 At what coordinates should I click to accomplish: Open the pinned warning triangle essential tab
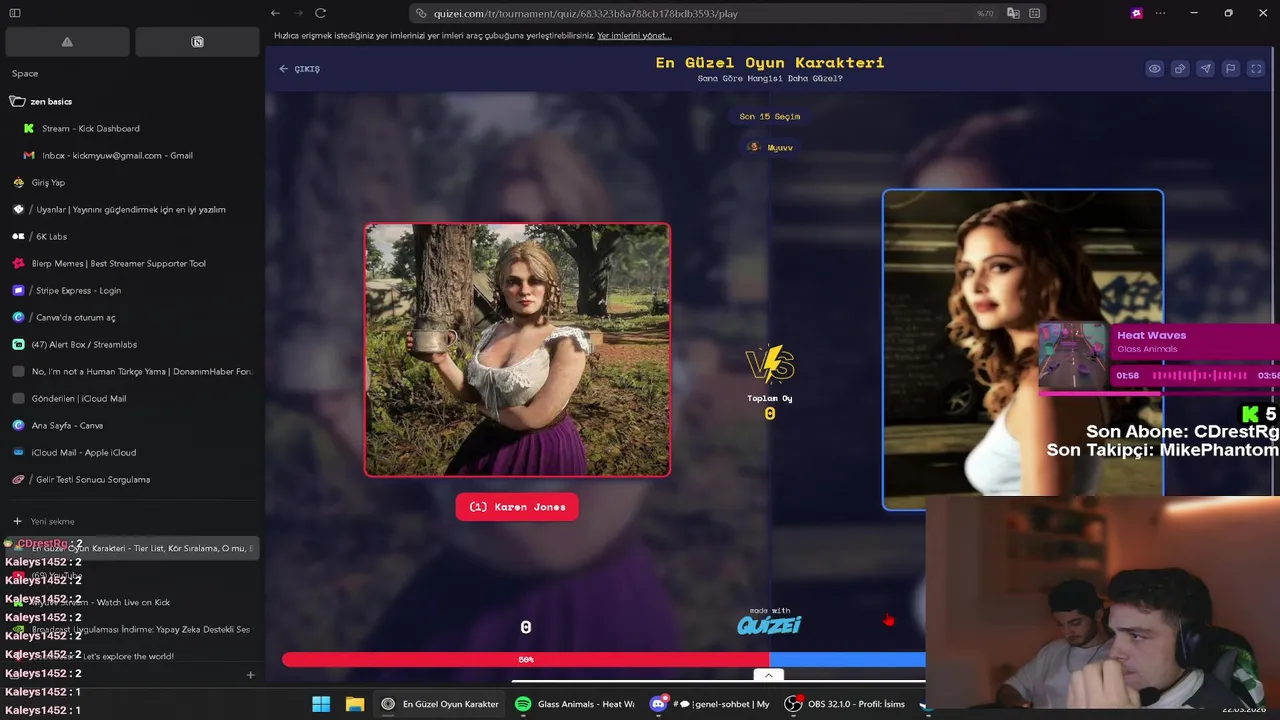click(67, 42)
